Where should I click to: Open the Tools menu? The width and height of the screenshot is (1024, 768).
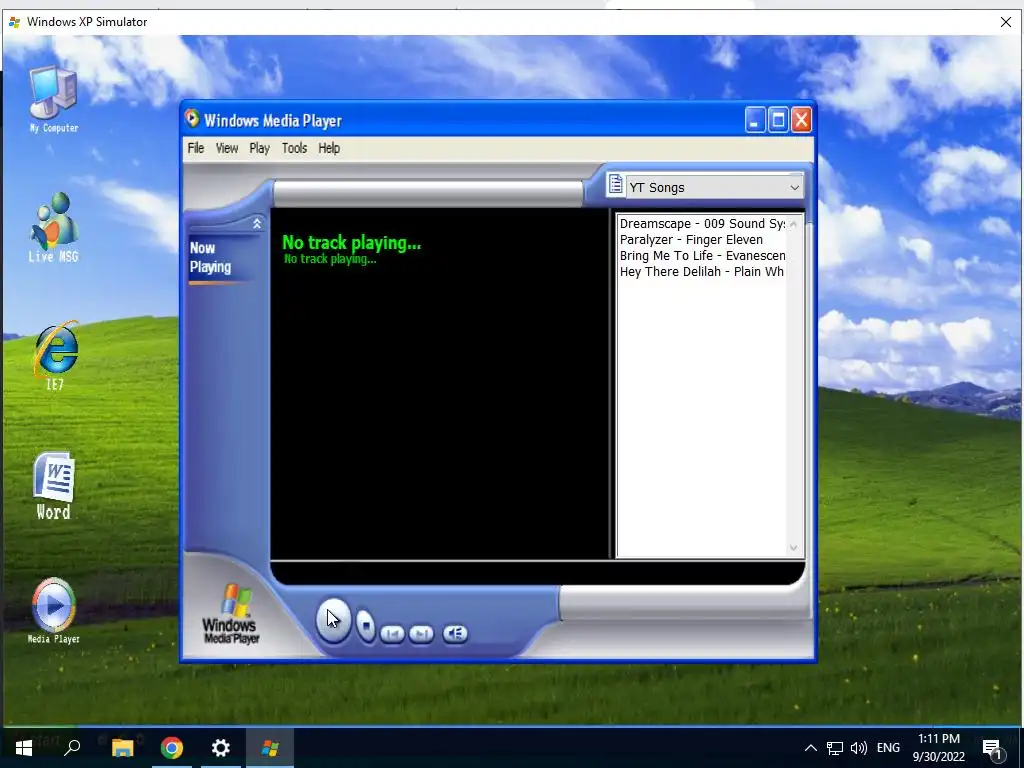294,148
